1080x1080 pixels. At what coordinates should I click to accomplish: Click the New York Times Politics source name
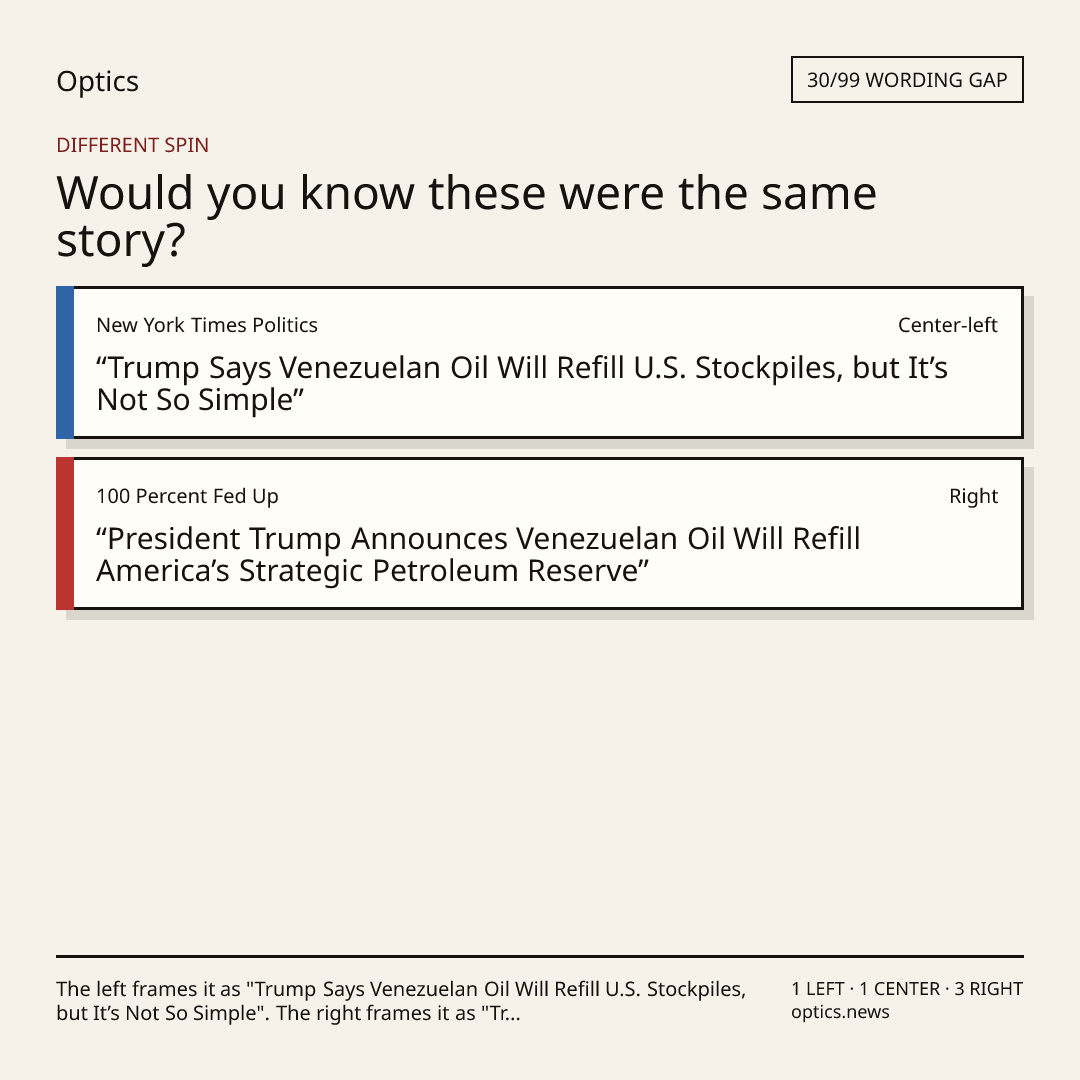(207, 325)
